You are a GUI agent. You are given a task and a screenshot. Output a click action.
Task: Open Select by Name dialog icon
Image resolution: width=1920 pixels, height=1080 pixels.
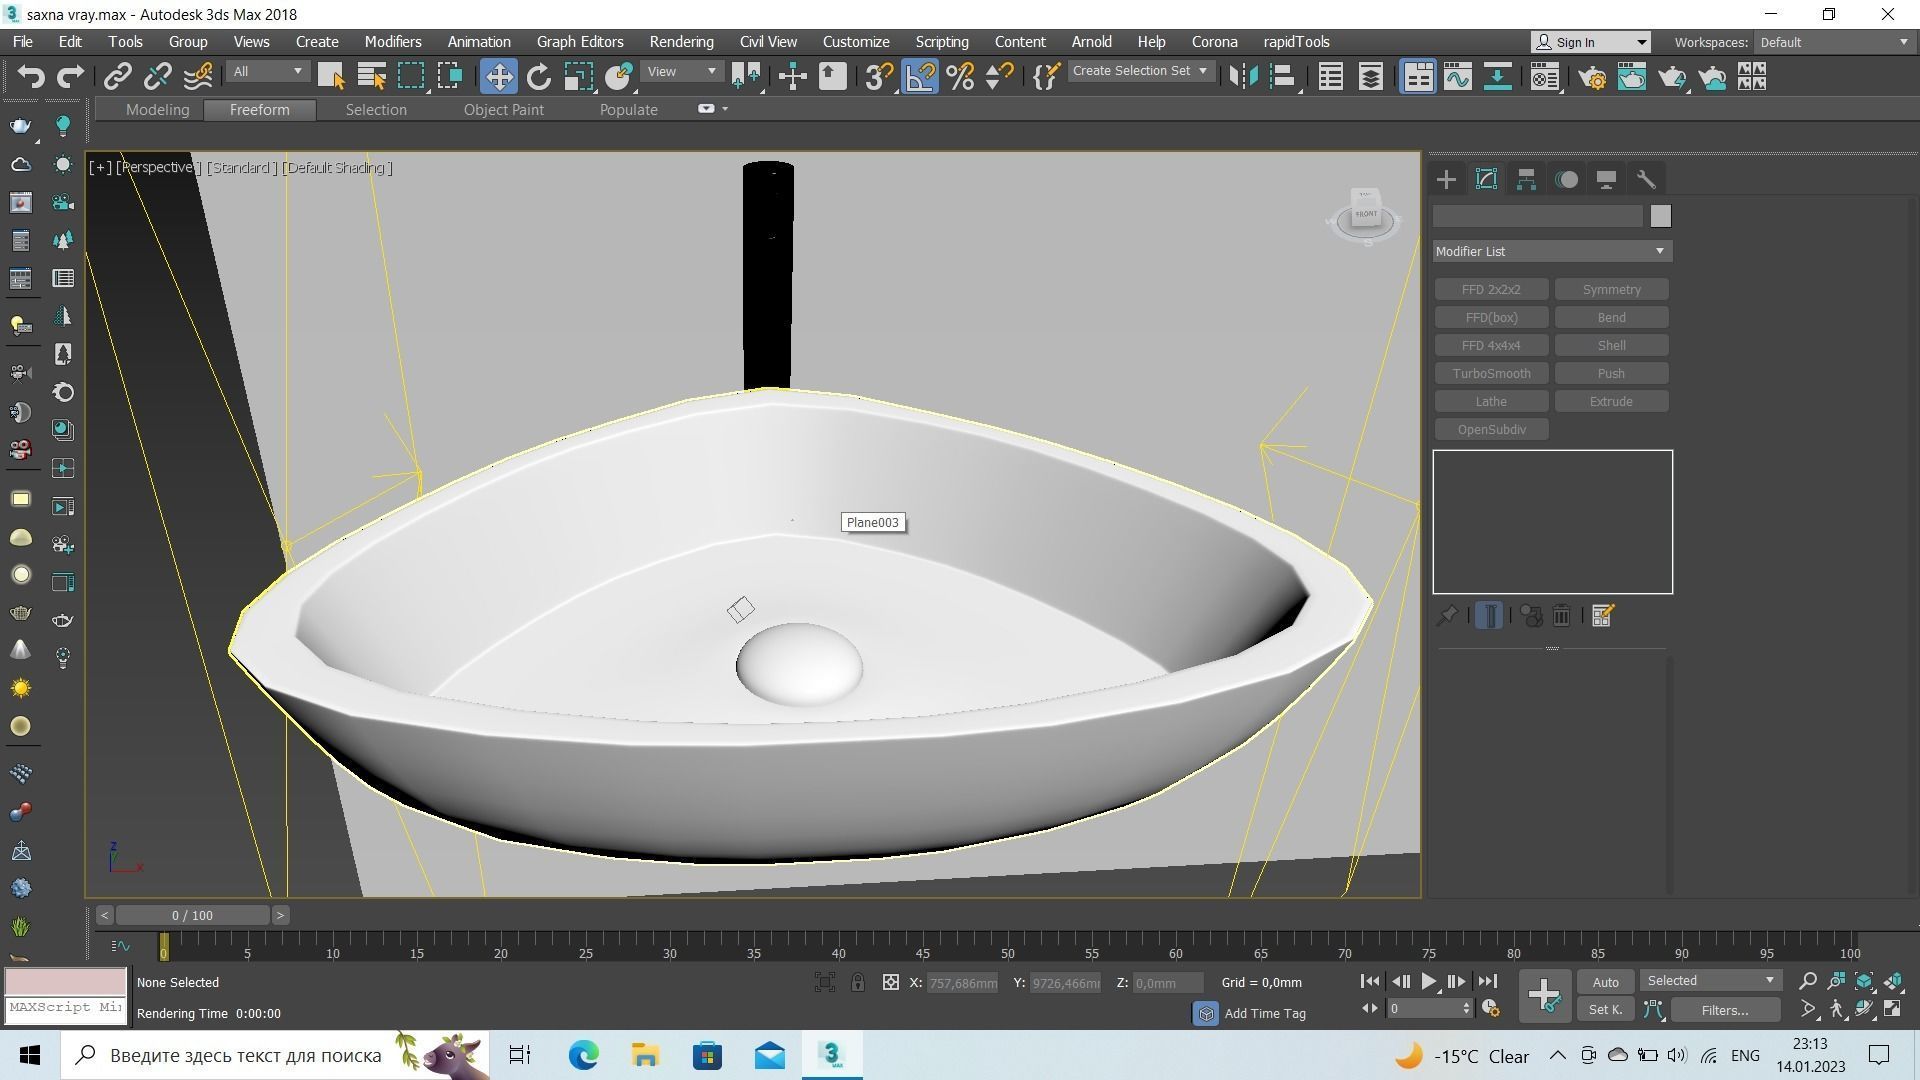(x=371, y=76)
